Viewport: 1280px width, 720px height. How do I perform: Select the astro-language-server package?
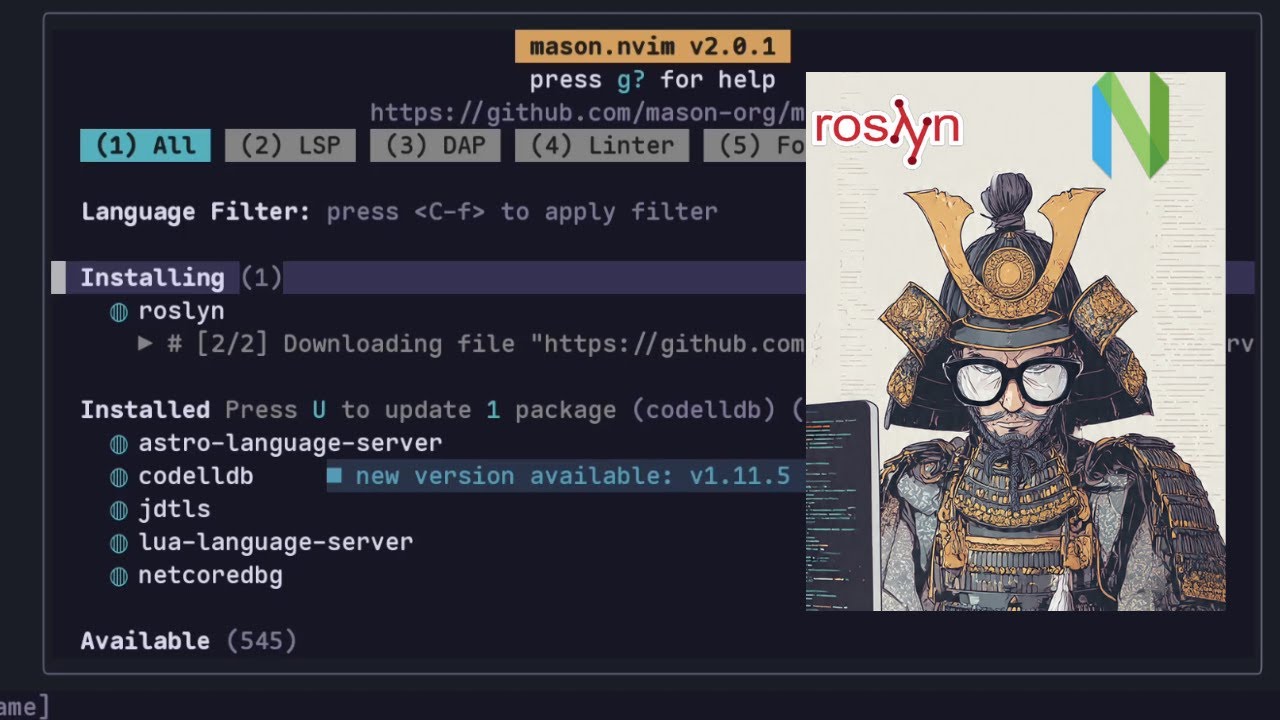point(290,442)
